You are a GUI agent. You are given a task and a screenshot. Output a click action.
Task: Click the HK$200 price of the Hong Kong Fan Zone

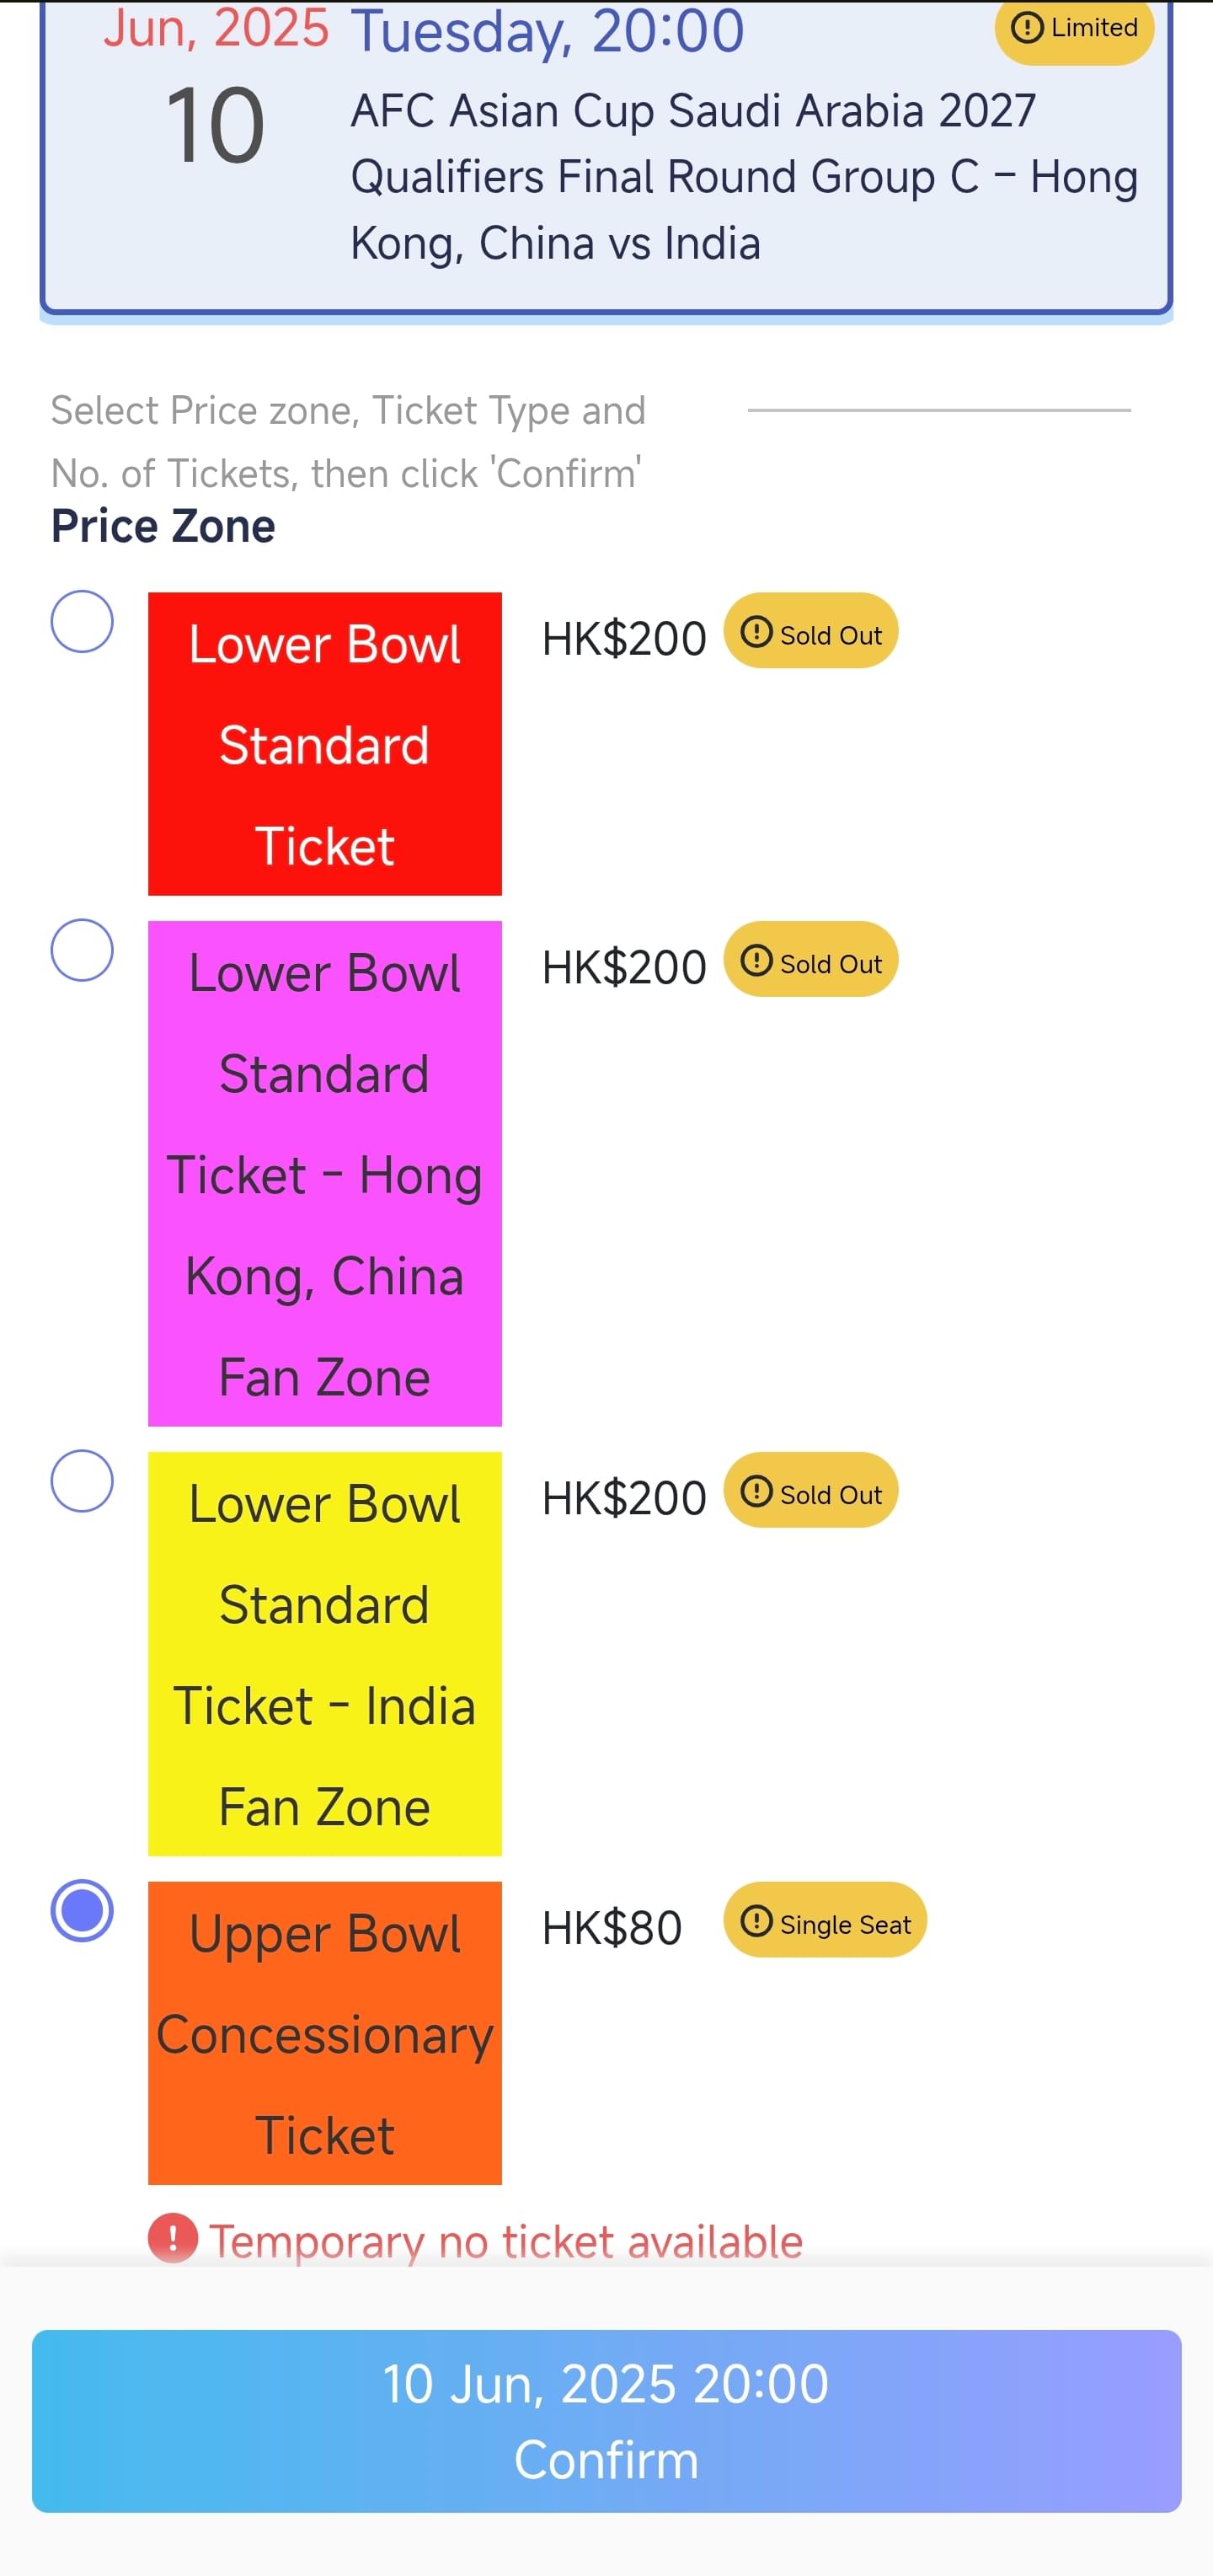tap(624, 967)
